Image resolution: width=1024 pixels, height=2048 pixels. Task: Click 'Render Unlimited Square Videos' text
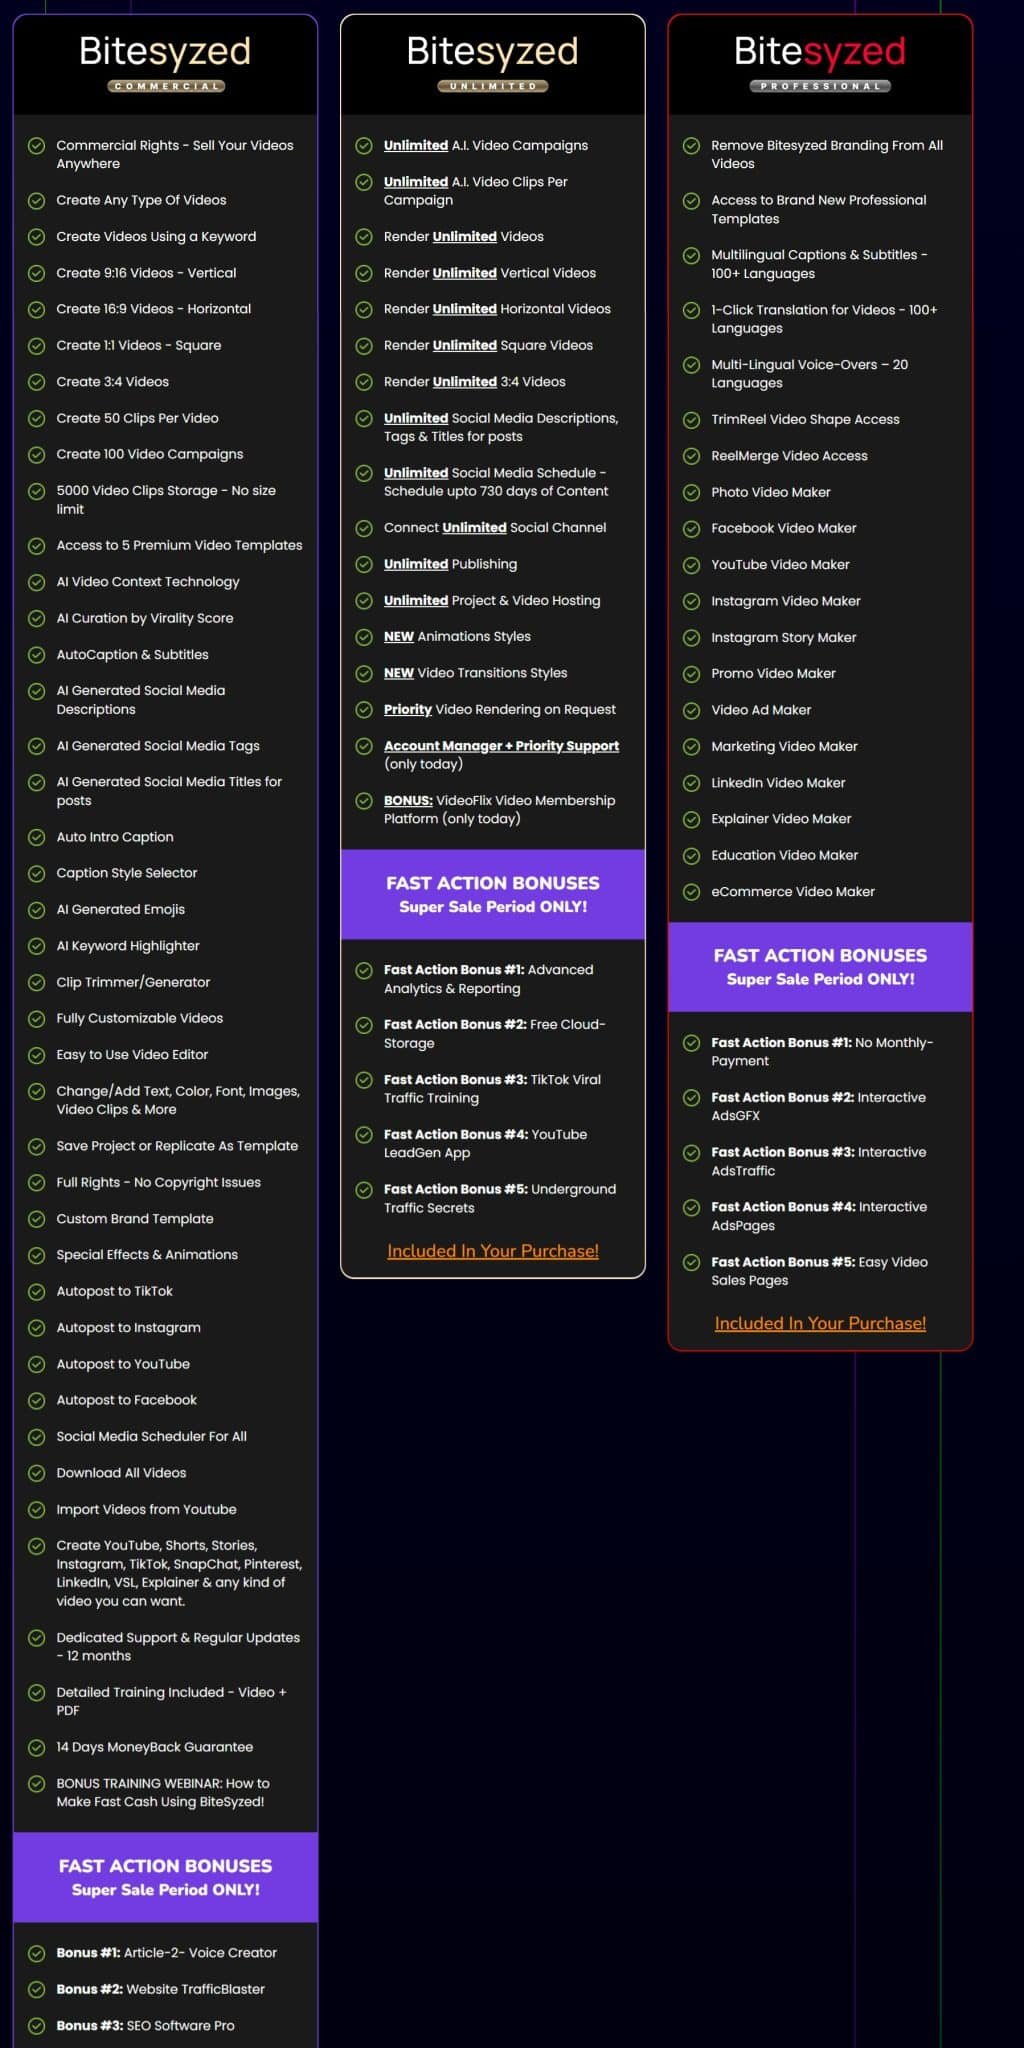click(488, 346)
